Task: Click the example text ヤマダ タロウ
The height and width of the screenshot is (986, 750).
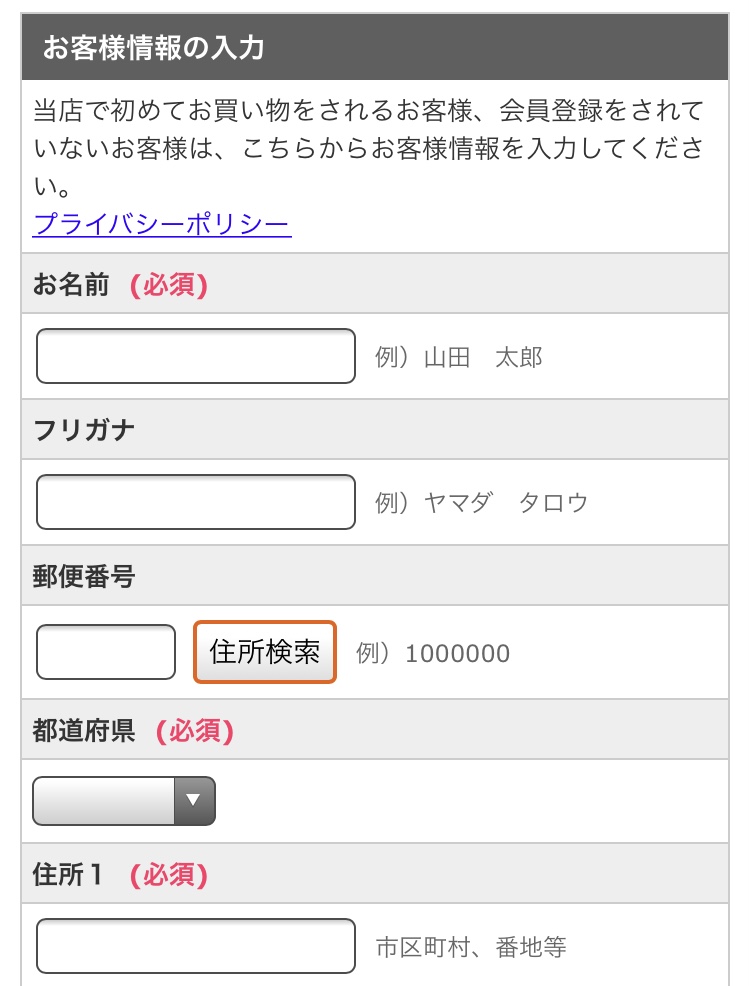Action: pyautogui.click(x=482, y=503)
